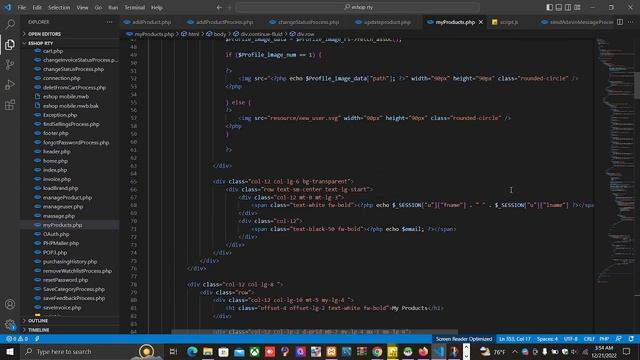Click the editor horizontal scrollbar
Viewport: 640px width, 360px height.
314,332
